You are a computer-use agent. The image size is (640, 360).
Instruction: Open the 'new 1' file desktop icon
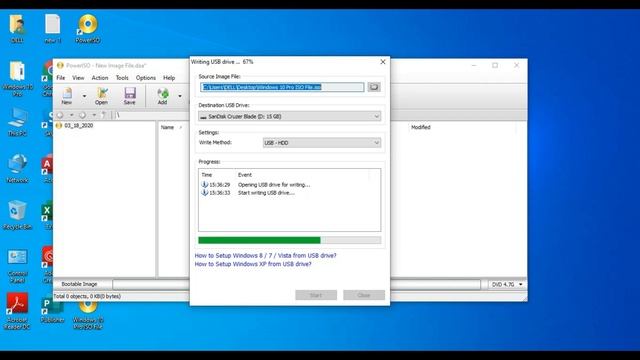coord(53,29)
